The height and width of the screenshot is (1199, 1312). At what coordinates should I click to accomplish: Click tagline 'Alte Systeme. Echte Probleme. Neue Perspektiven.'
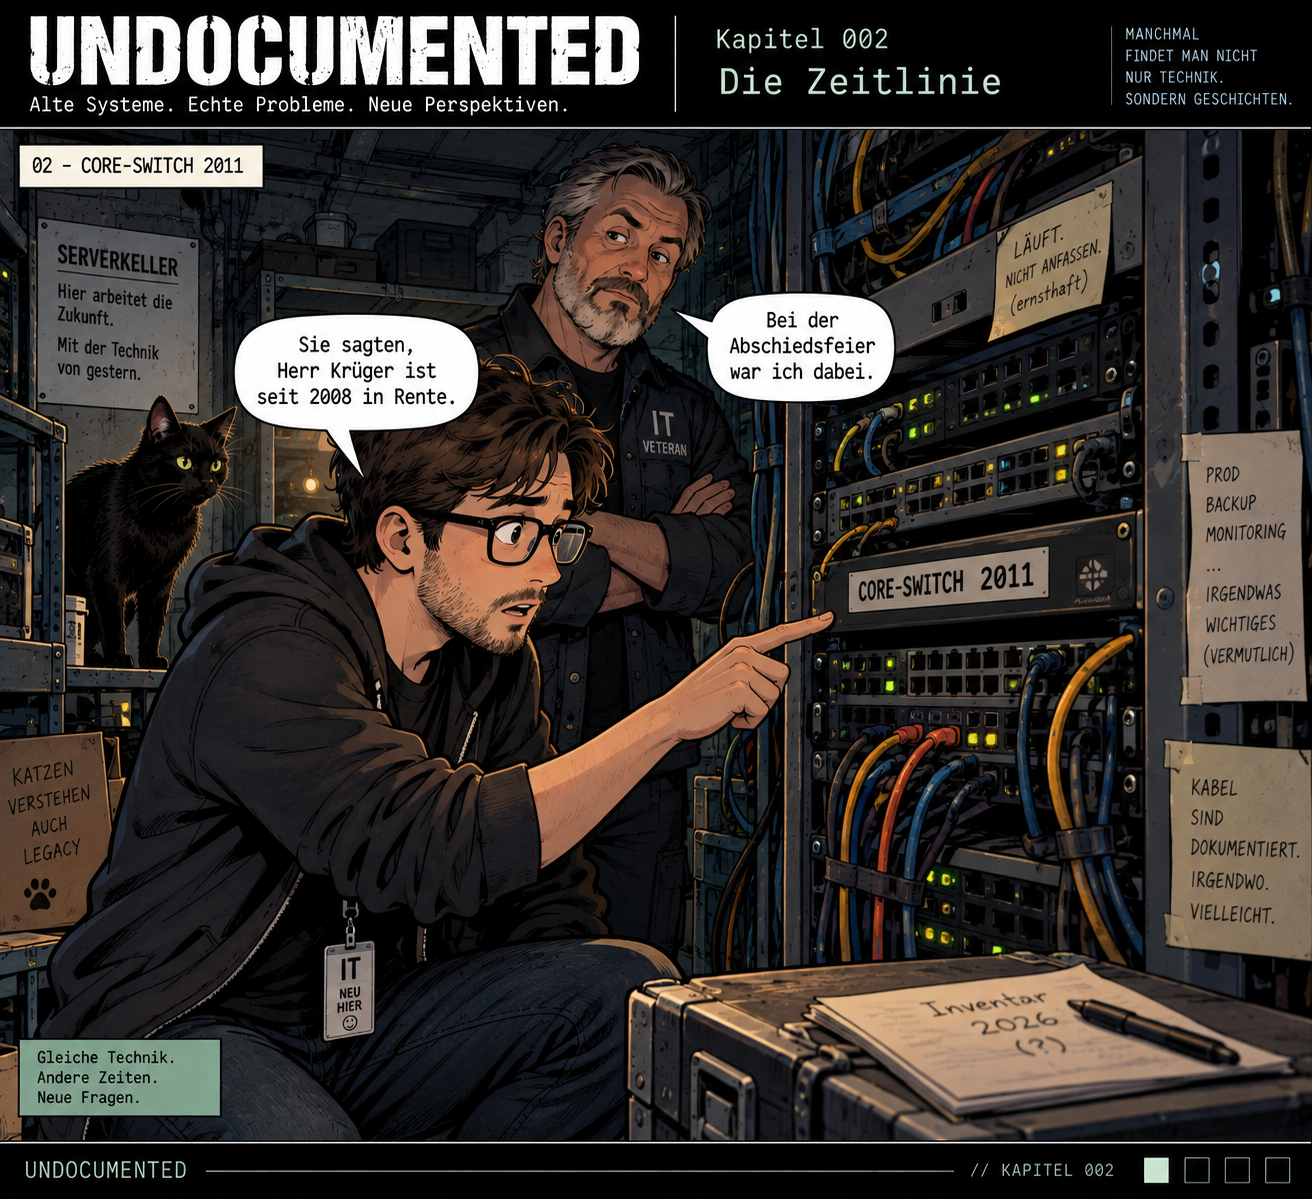(x=299, y=105)
